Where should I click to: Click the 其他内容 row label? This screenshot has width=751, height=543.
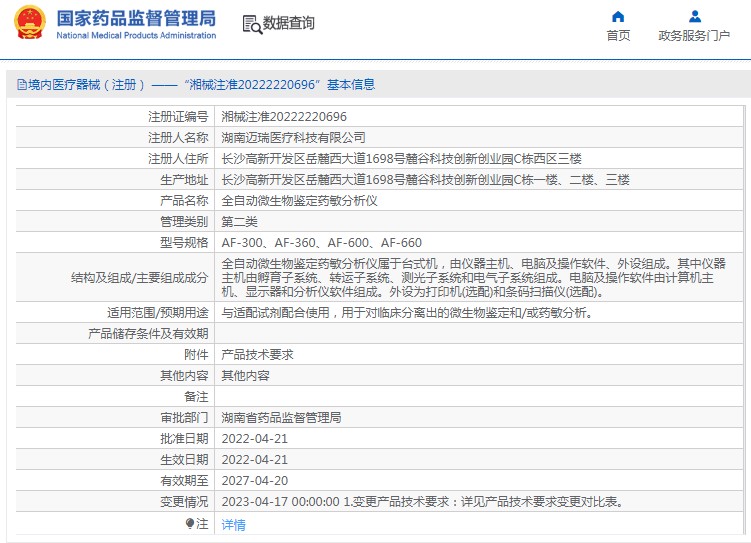coord(184,376)
